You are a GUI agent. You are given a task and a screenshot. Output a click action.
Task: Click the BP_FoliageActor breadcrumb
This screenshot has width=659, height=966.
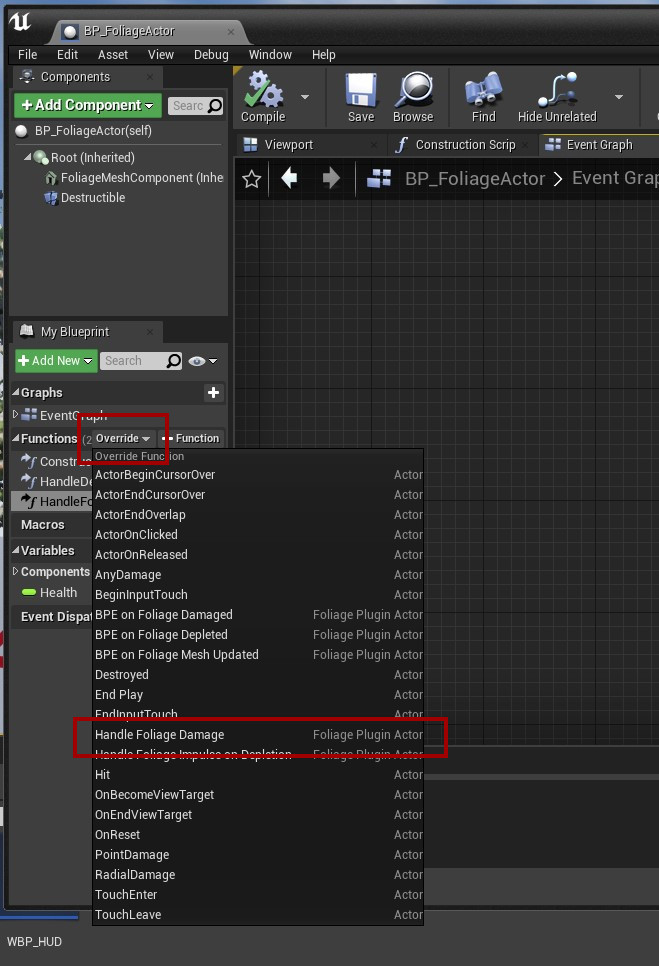475,179
